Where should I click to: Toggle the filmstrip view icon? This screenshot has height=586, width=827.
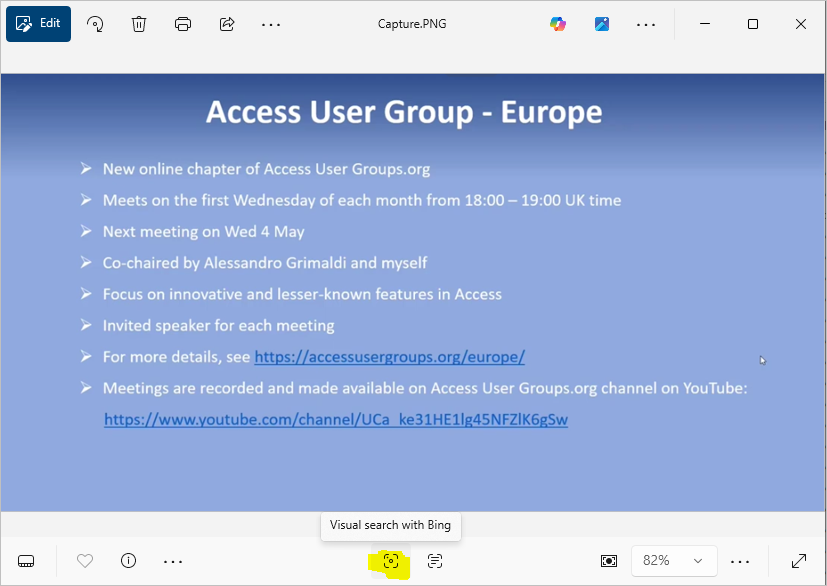point(26,561)
